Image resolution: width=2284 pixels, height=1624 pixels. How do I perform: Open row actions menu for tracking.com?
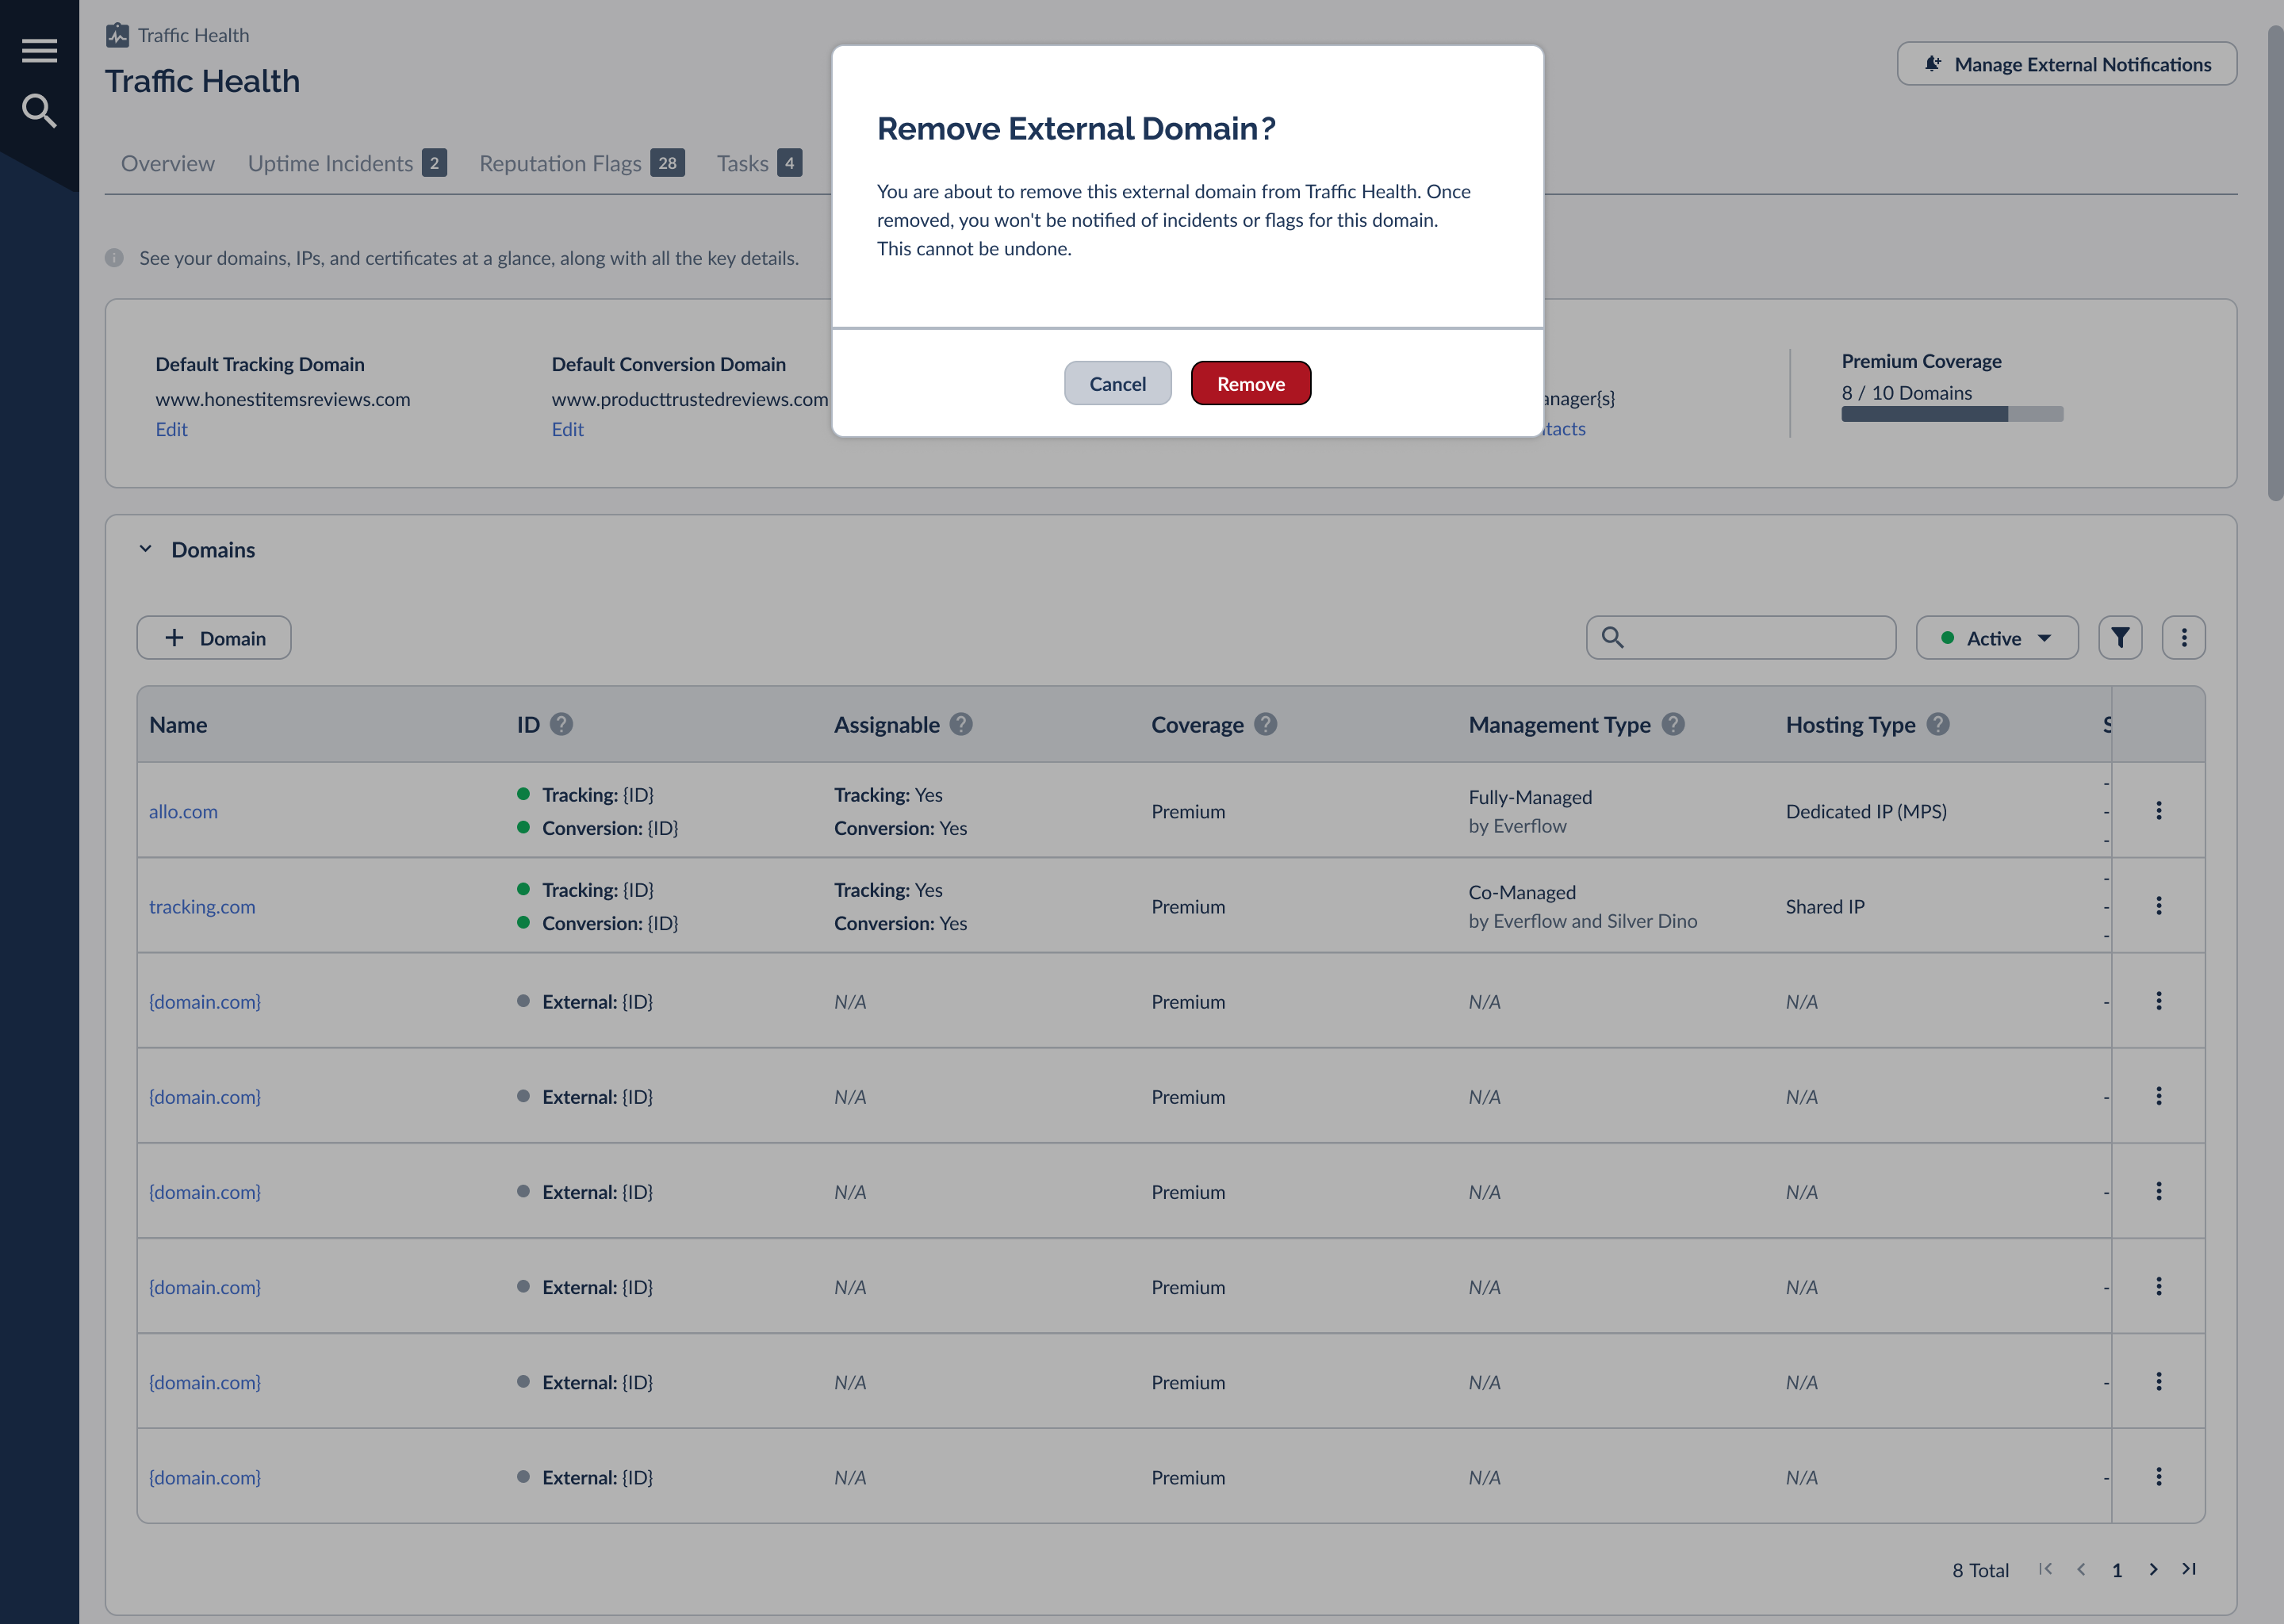click(2159, 905)
